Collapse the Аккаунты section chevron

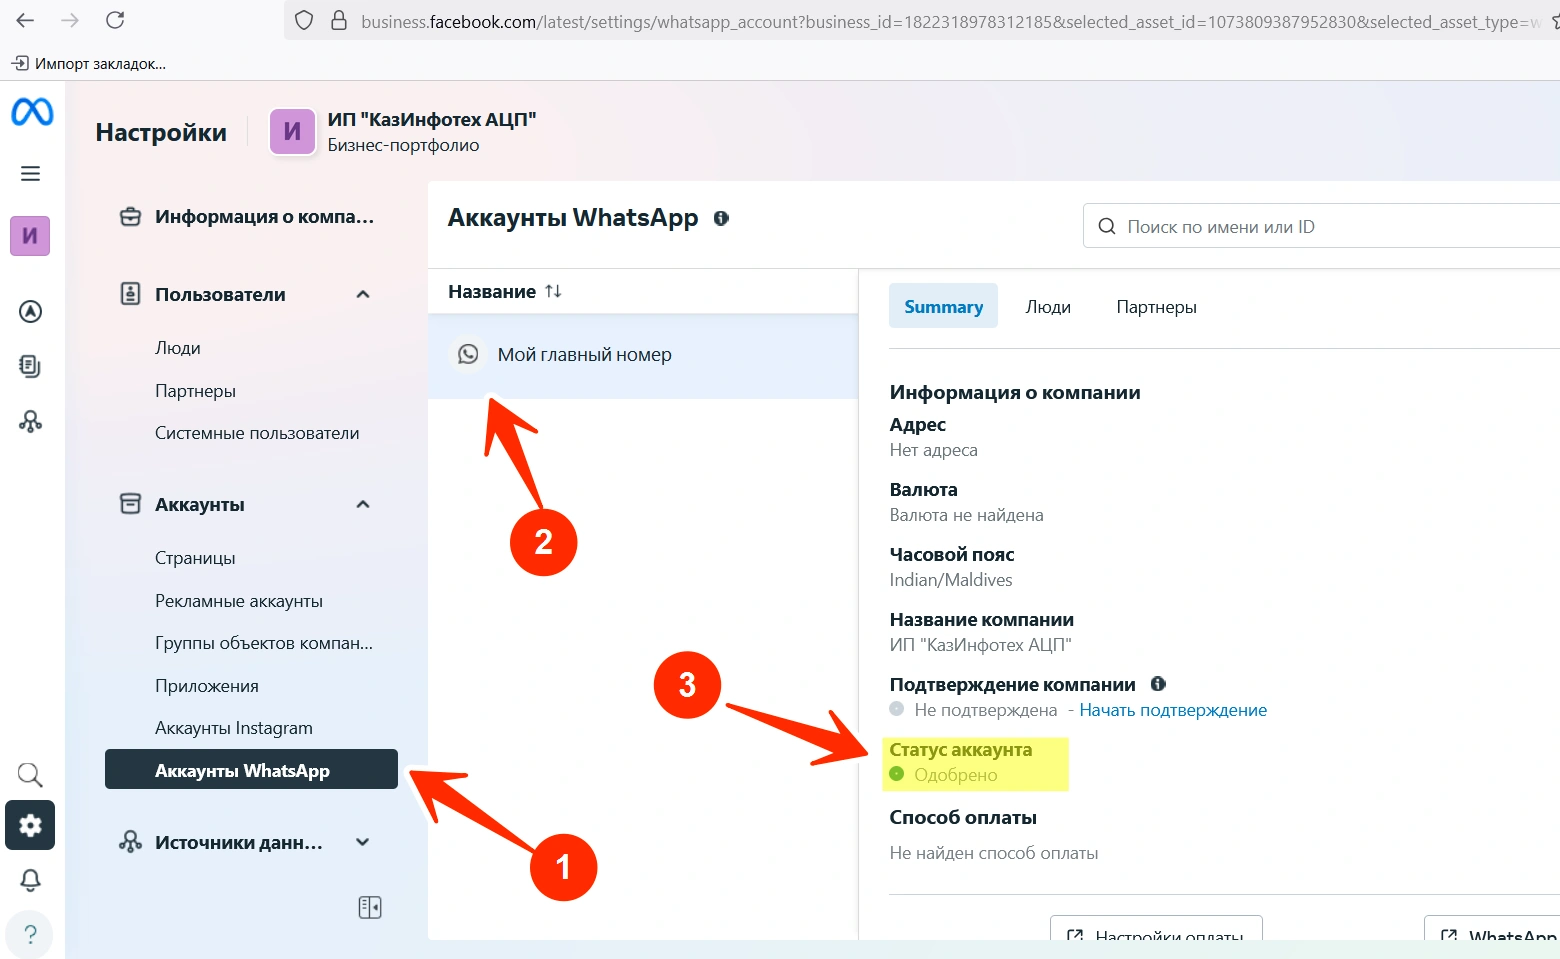point(363,504)
